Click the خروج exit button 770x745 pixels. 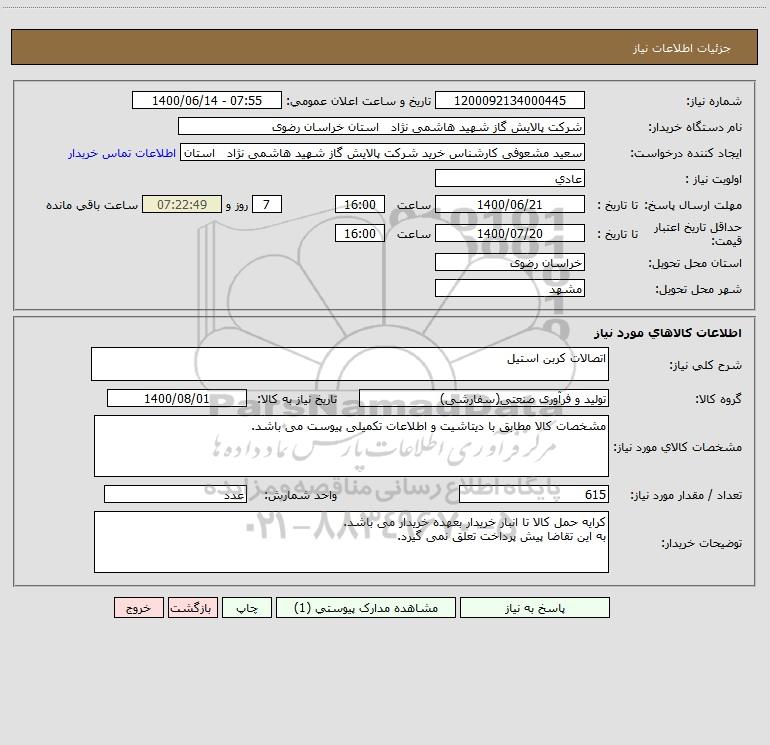coord(138,607)
